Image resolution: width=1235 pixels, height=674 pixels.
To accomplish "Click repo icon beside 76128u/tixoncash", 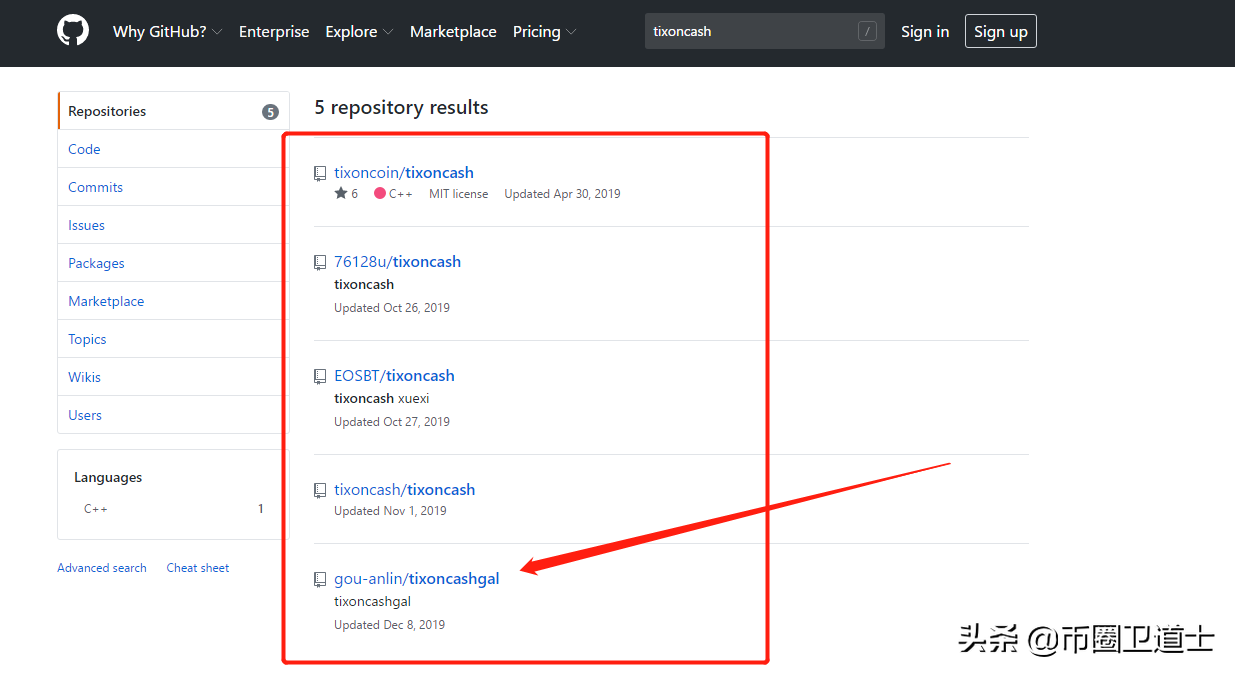I will 320,262.
